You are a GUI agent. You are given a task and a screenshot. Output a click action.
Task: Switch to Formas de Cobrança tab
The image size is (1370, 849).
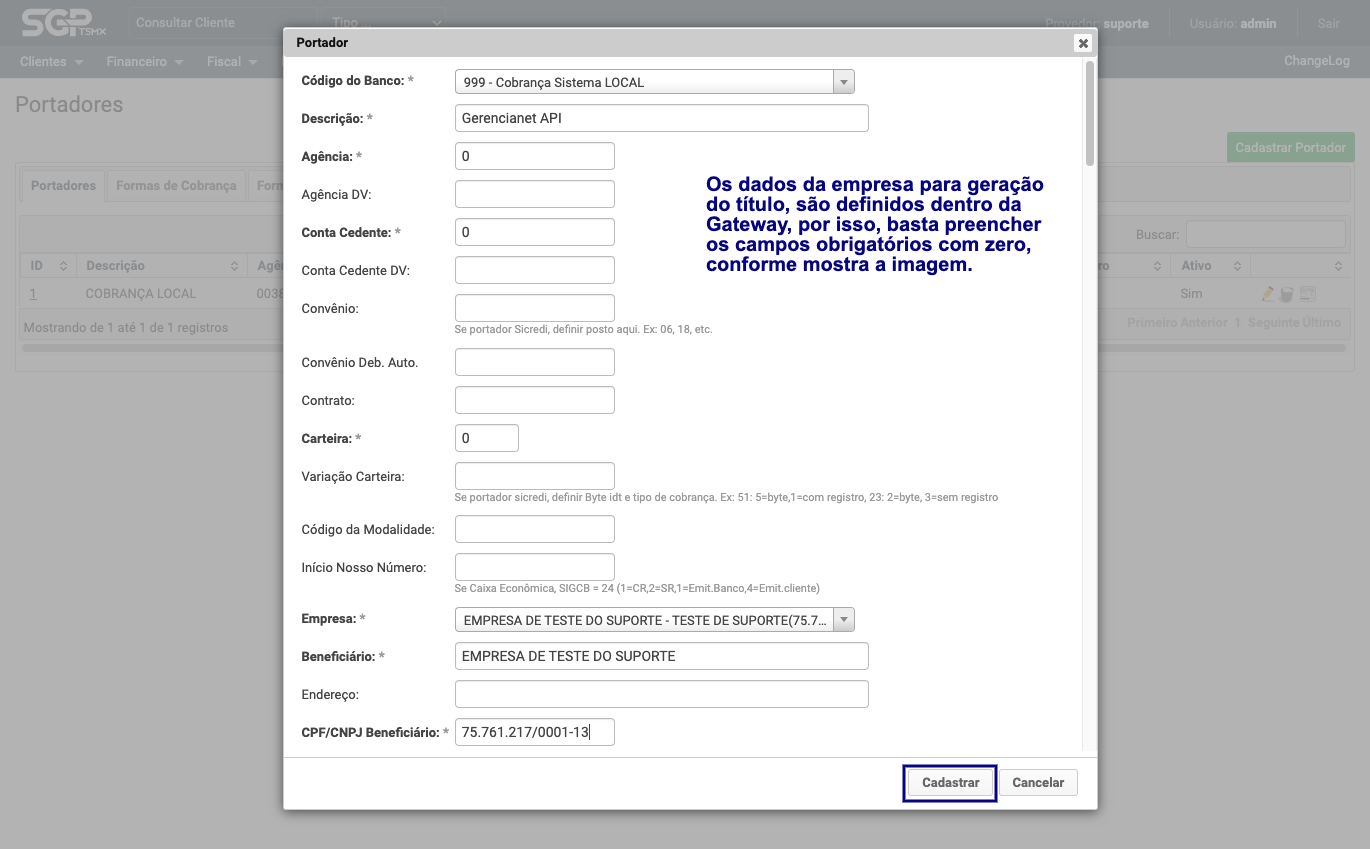[176, 186]
